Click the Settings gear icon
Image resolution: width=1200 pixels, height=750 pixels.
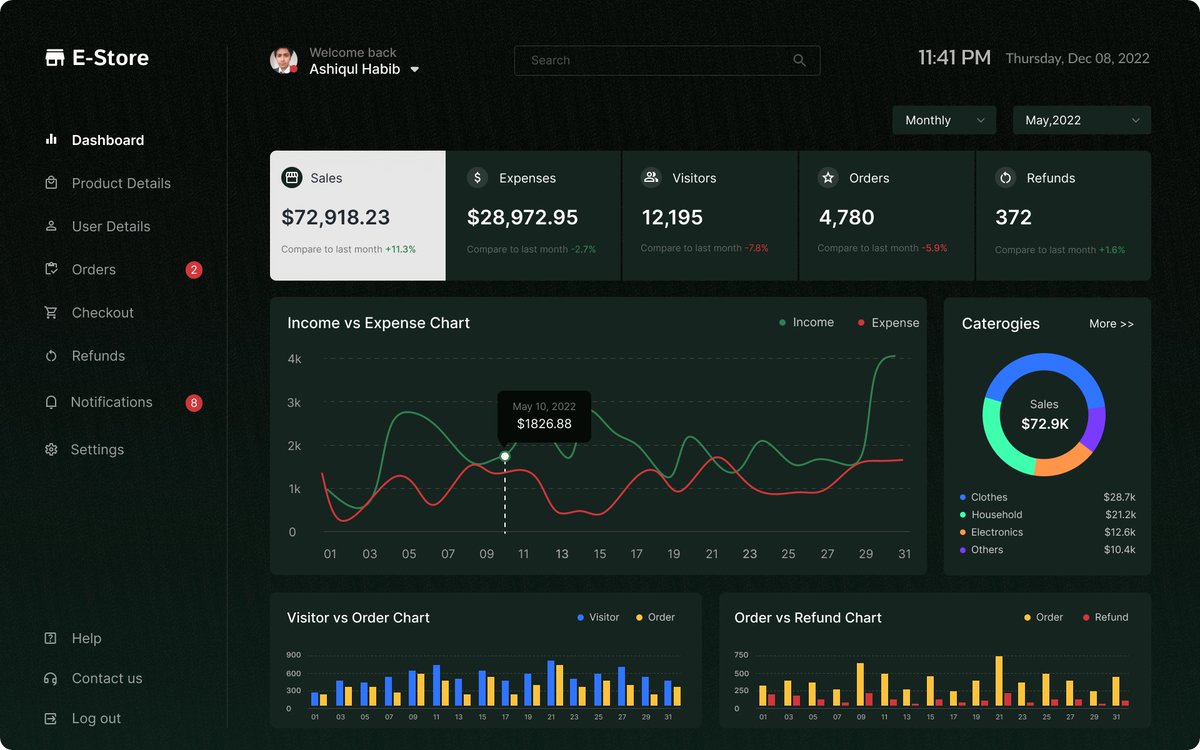[51, 450]
